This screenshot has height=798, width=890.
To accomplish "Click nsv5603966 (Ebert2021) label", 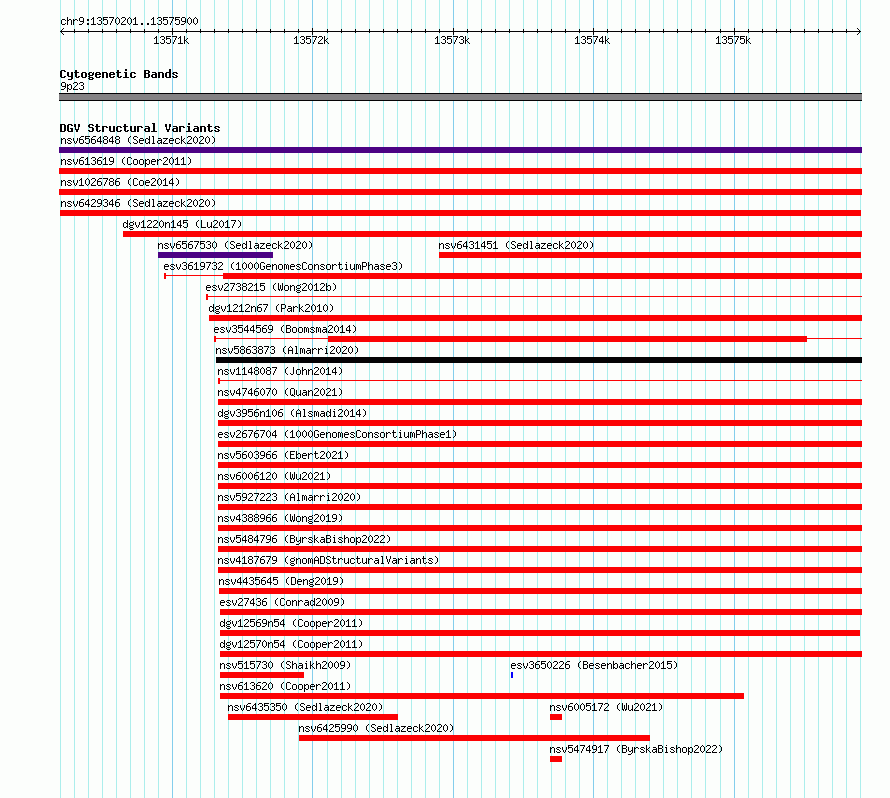I will click(x=283, y=455).
